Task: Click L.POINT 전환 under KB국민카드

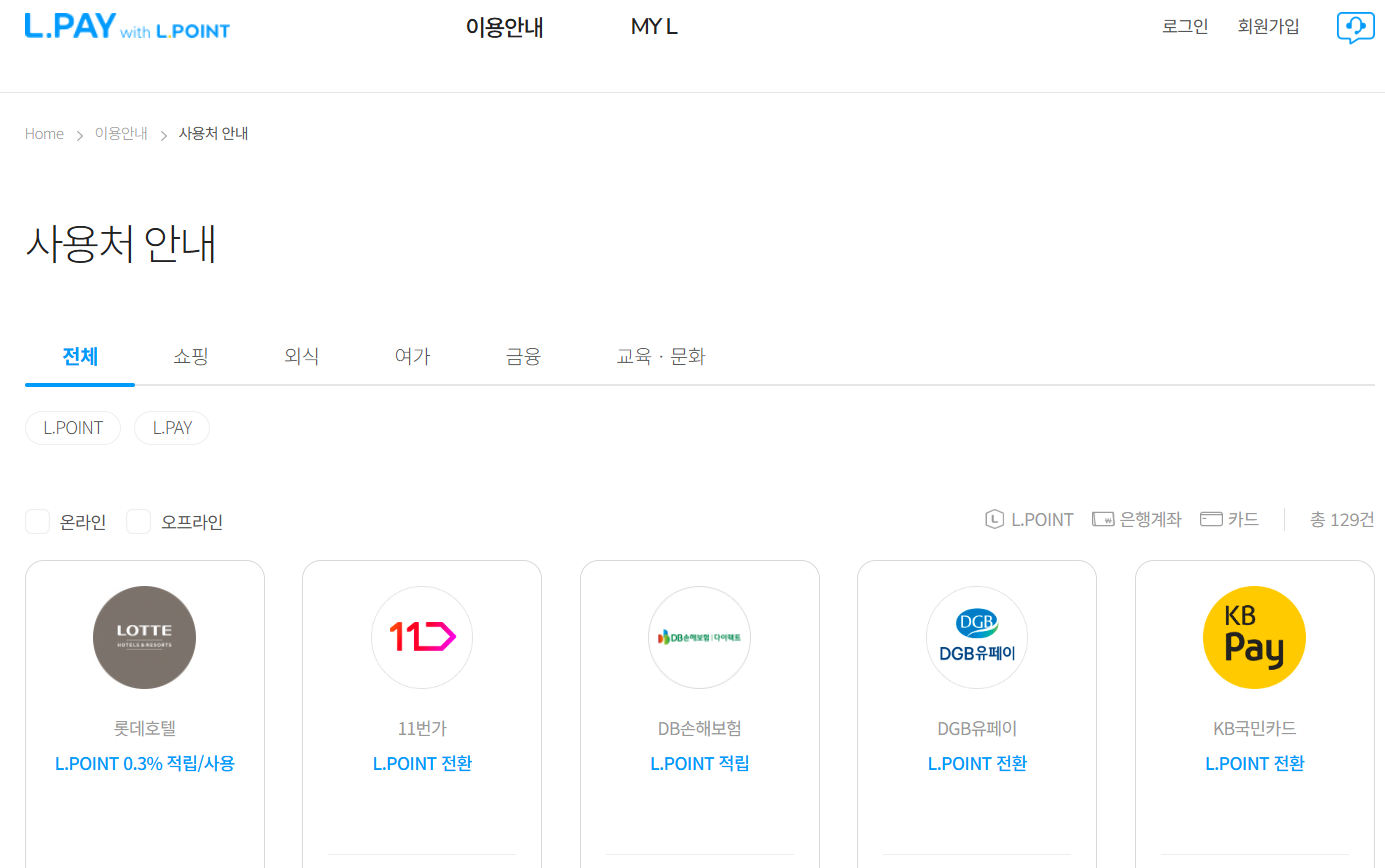Action: pos(1255,764)
